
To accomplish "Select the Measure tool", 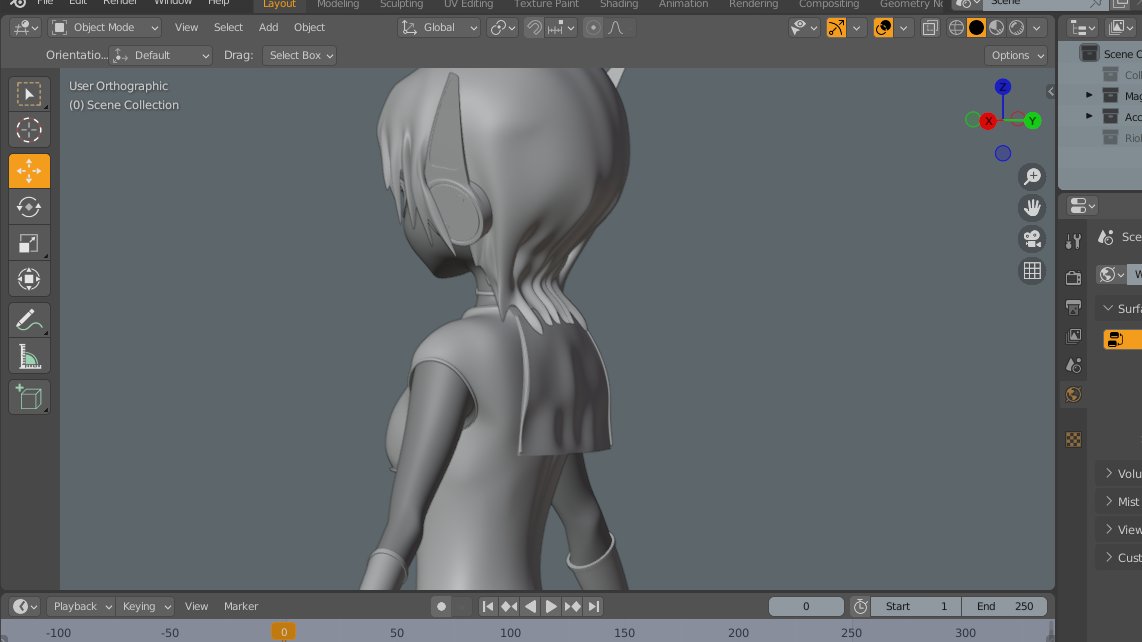I will coord(29,356).
